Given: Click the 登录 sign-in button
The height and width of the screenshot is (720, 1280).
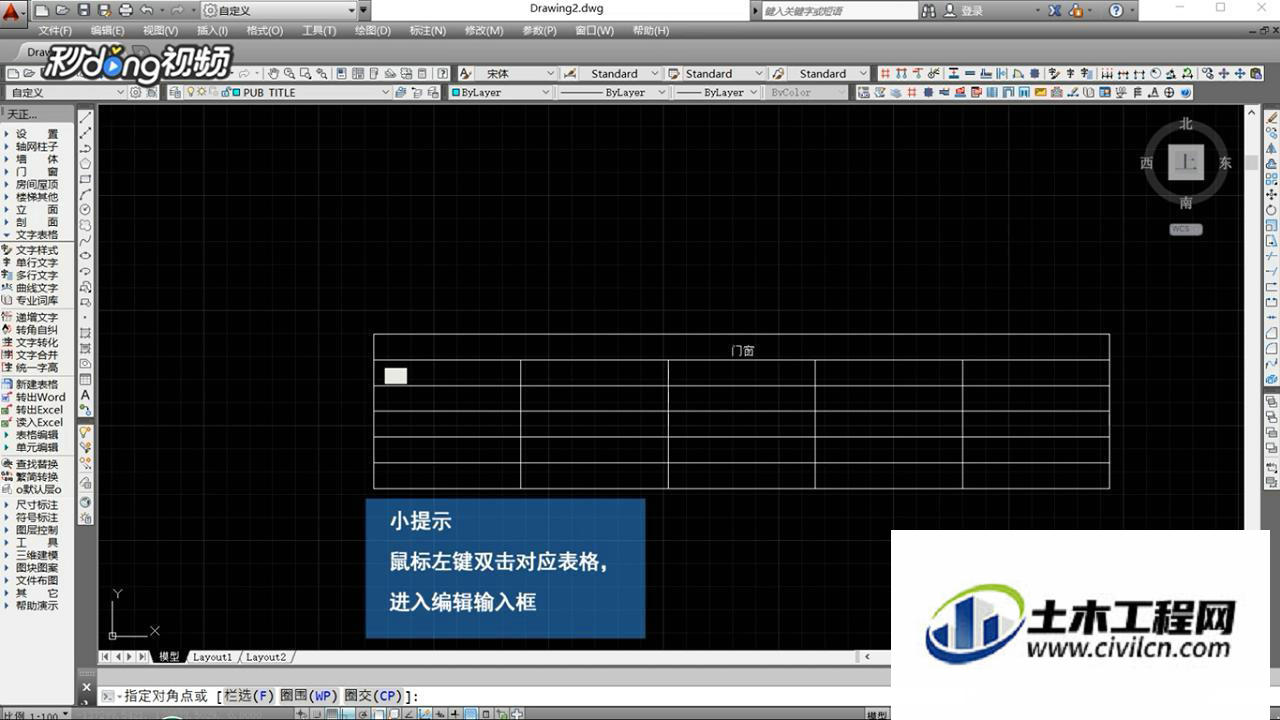Looking at the screenshot, I should (964, 10).
